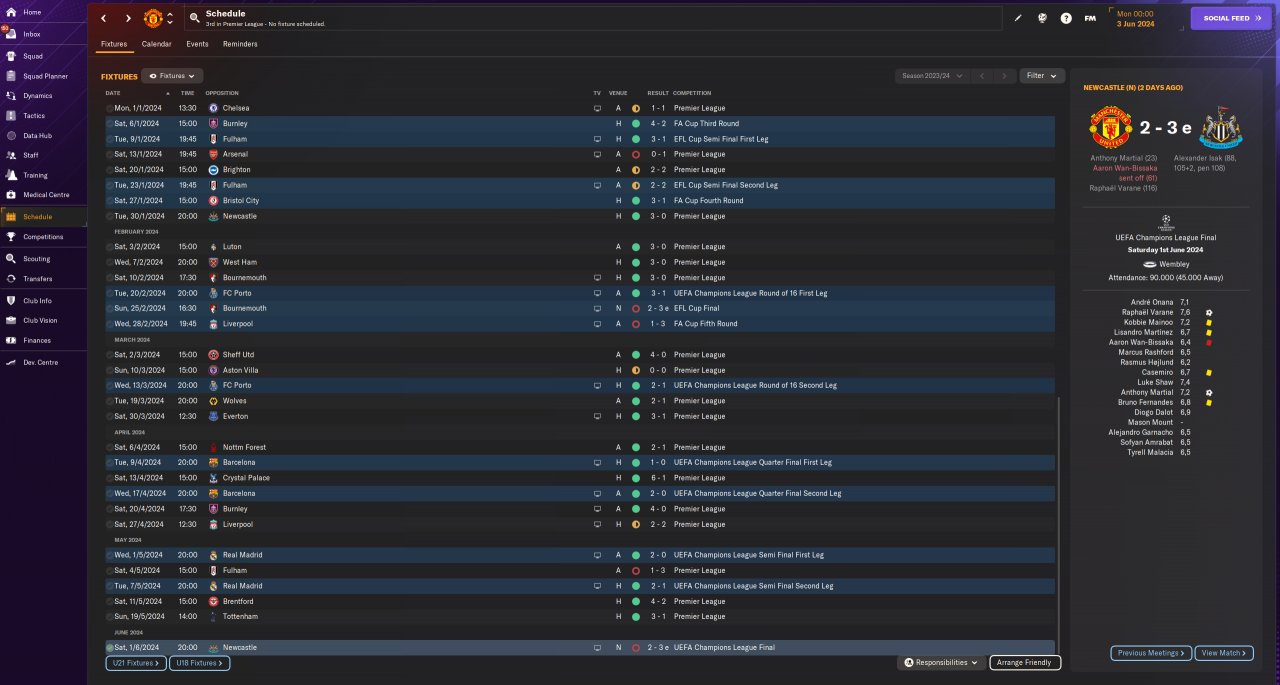Select the Arsenal fixture row
Screen dimensions: 1280x685
click(580, 154)
